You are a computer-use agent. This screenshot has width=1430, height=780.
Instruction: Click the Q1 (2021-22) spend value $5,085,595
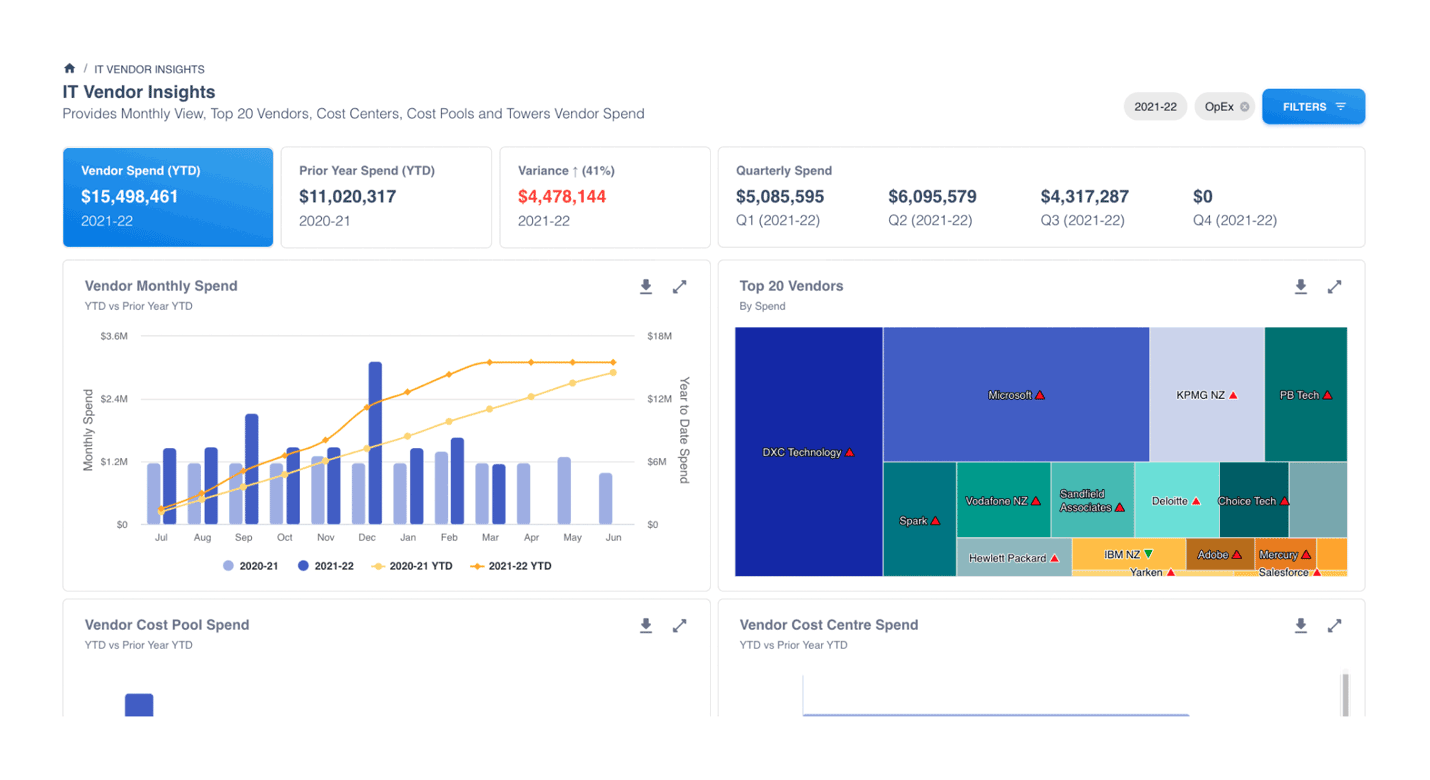(780, 197)
